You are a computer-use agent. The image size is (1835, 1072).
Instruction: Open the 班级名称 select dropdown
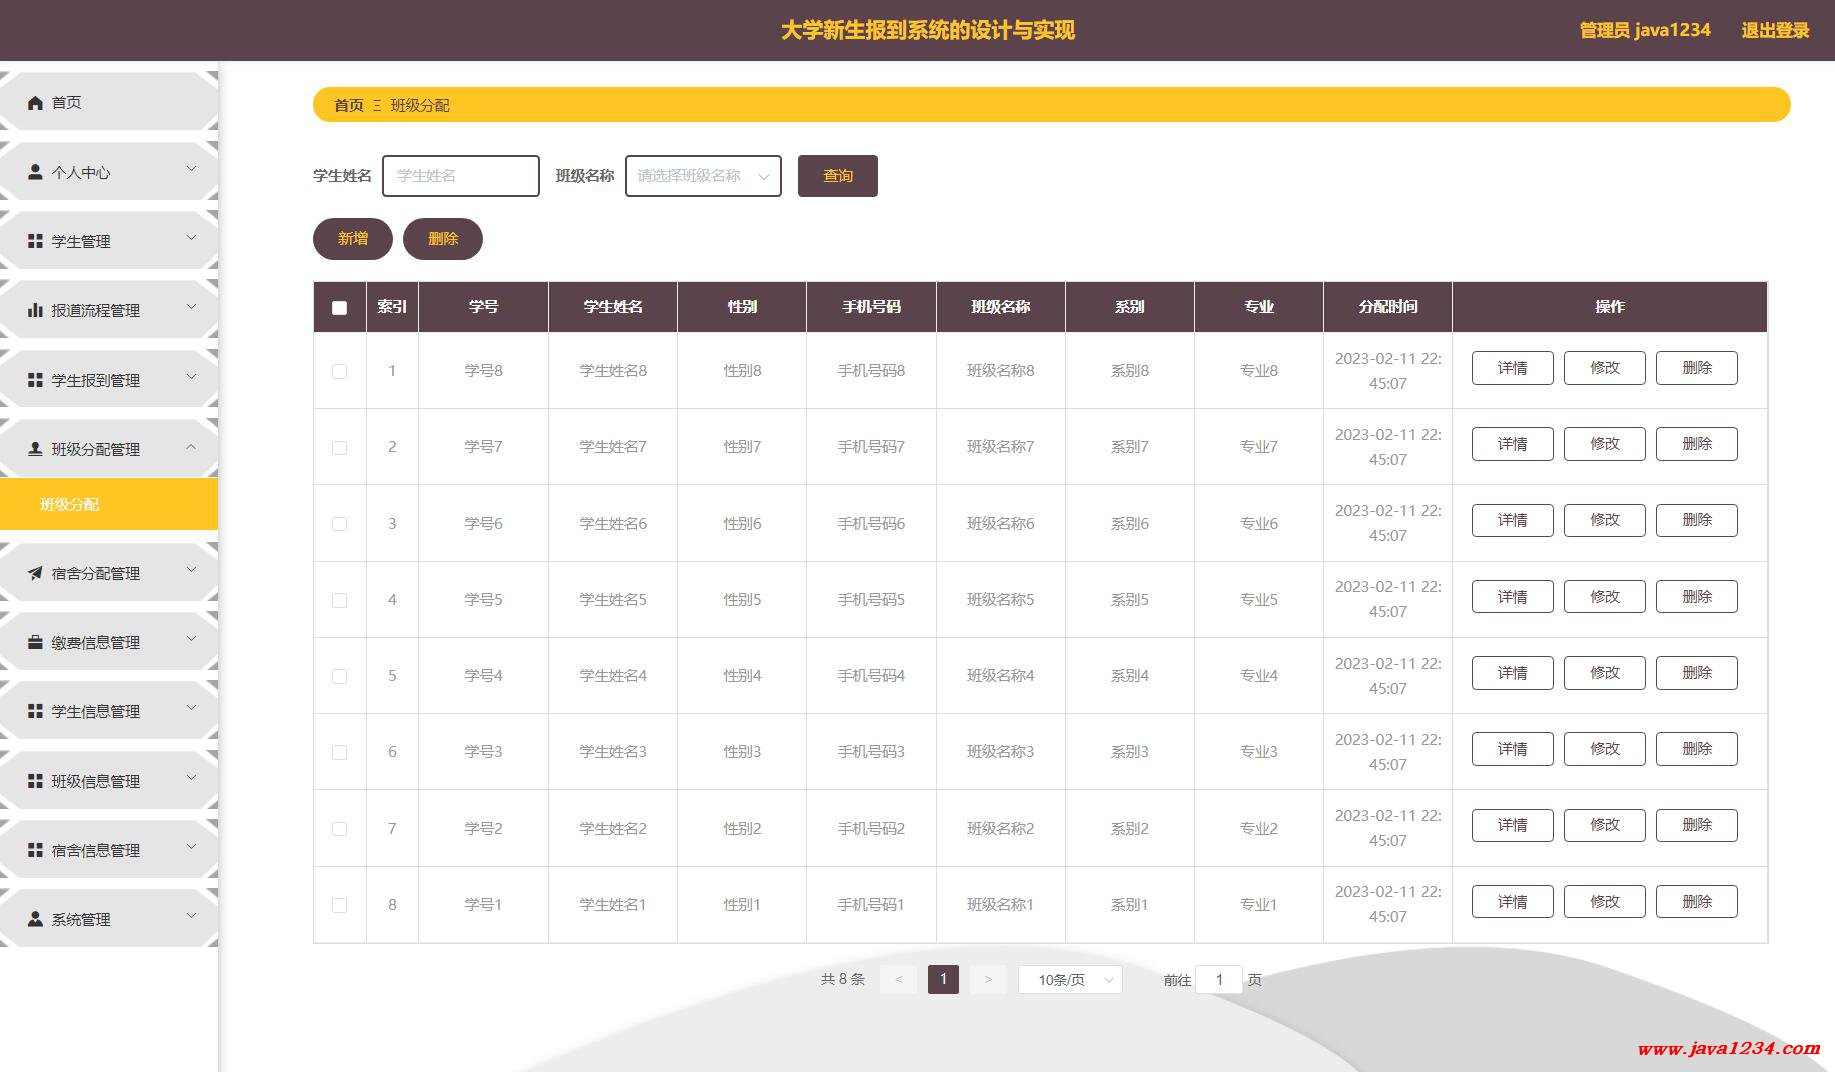pos(703,176)
